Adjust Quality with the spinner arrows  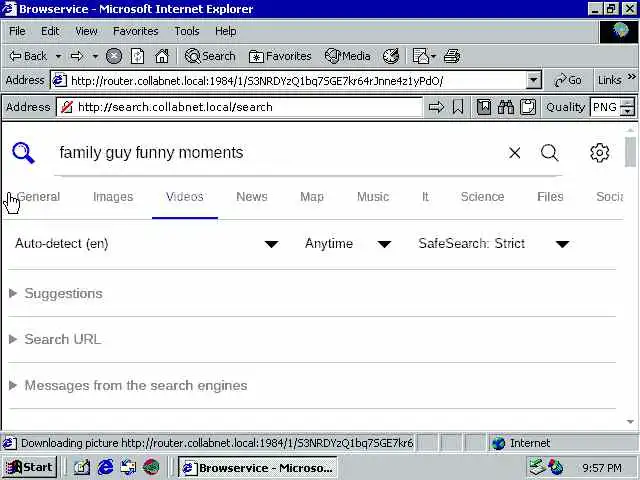pyautogui.click(x=628, y=107)
